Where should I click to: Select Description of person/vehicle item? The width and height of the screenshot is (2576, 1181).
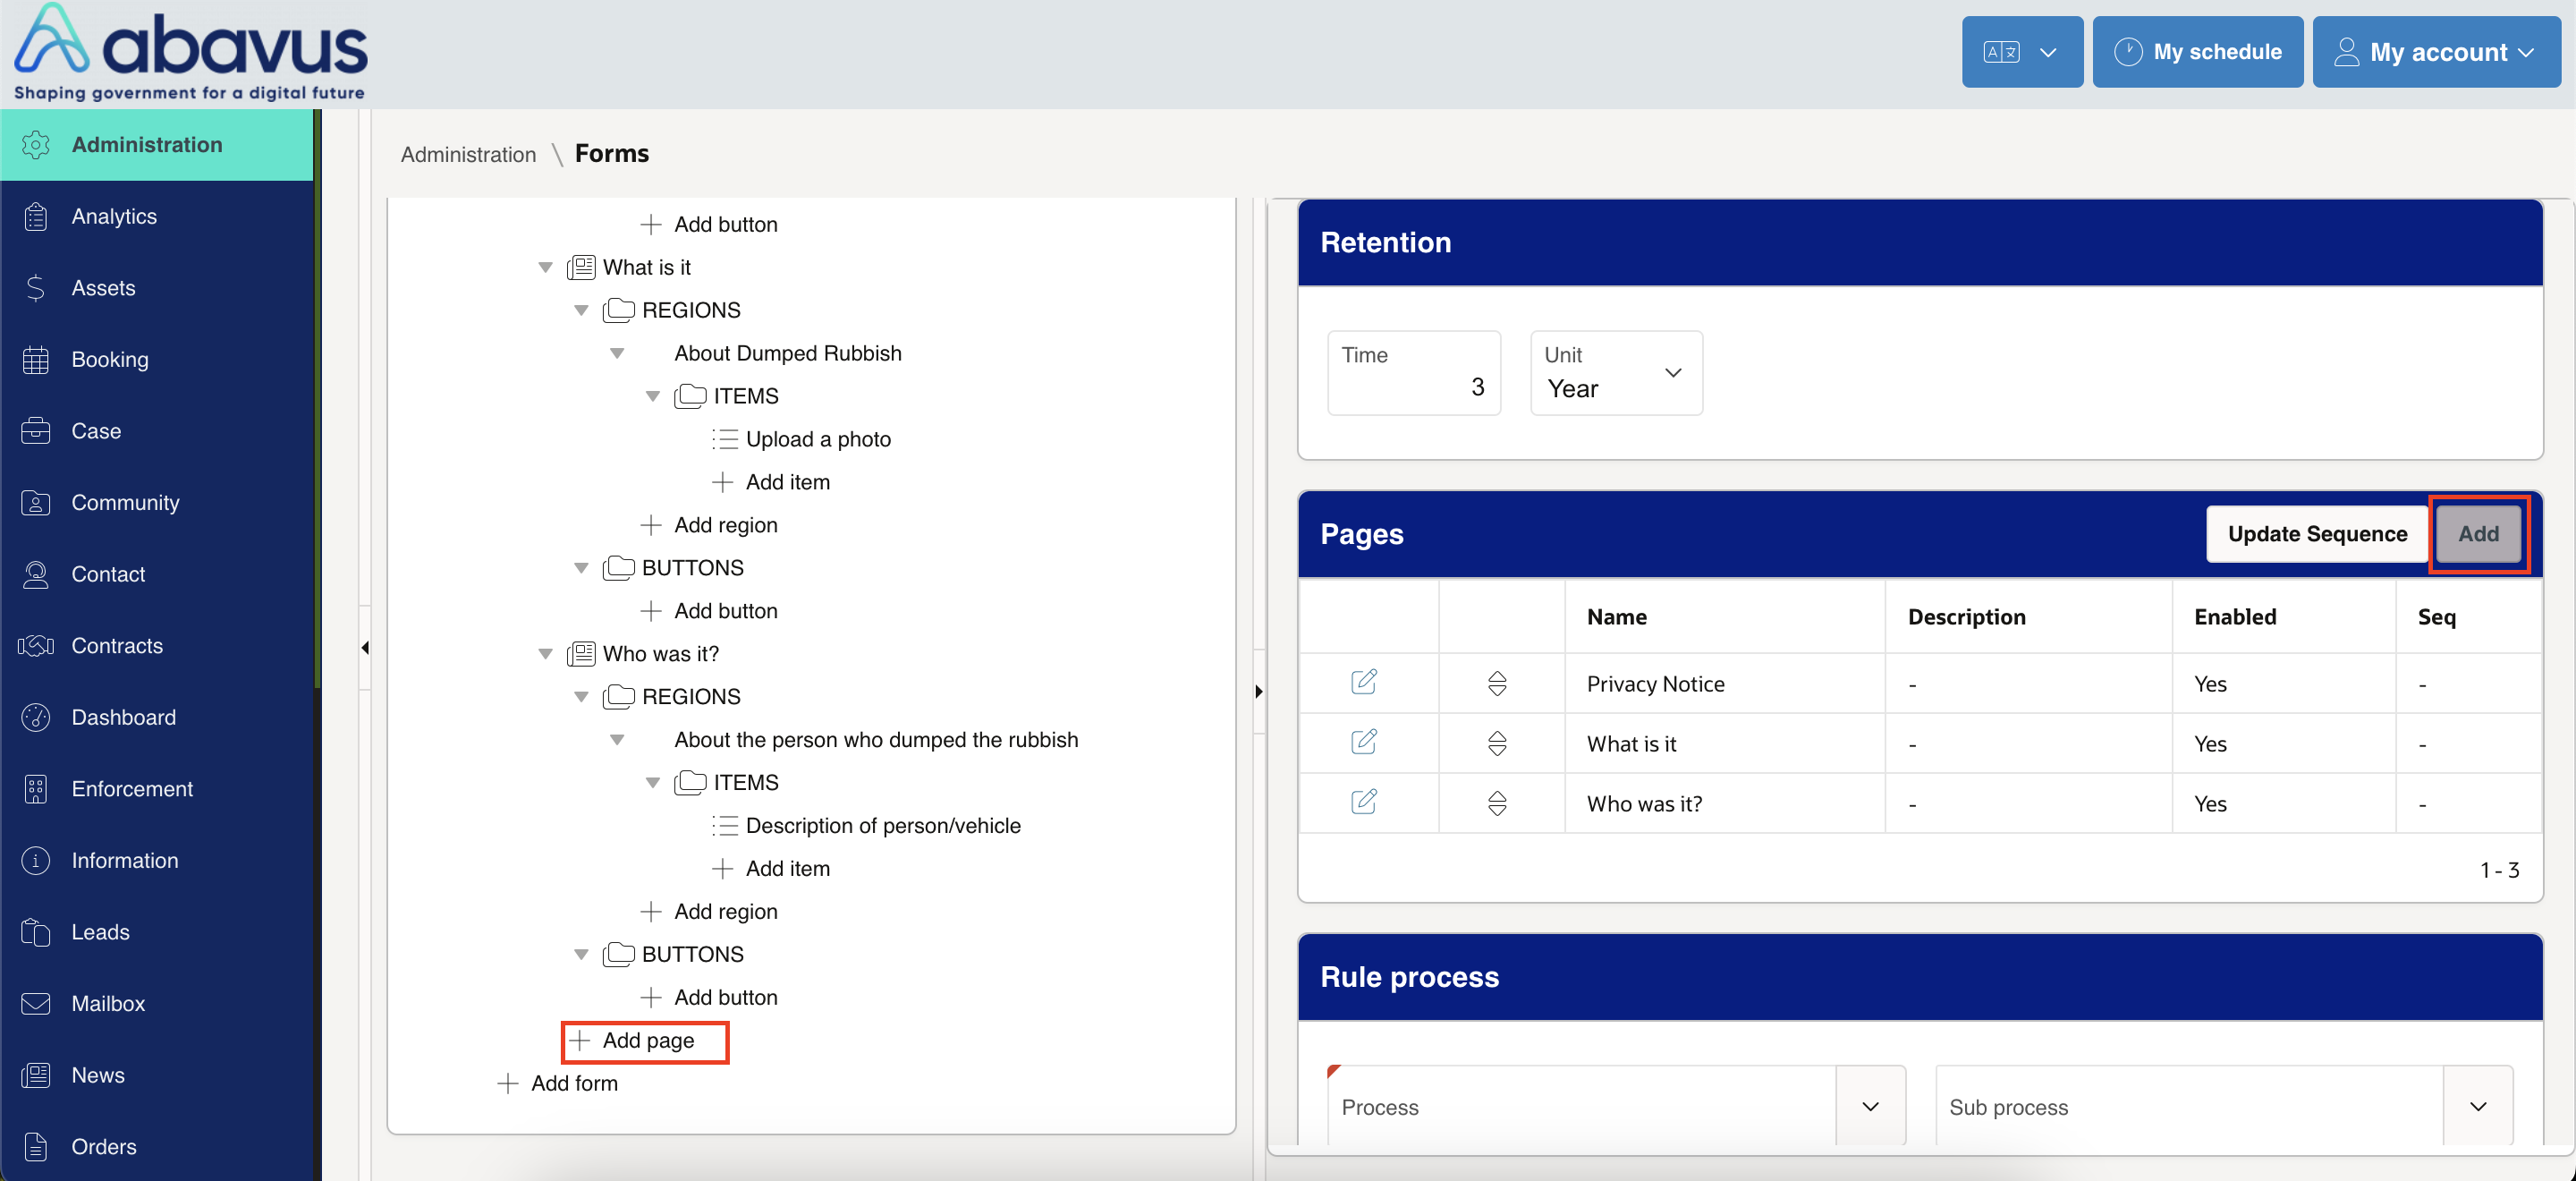(x=882, y=826)
